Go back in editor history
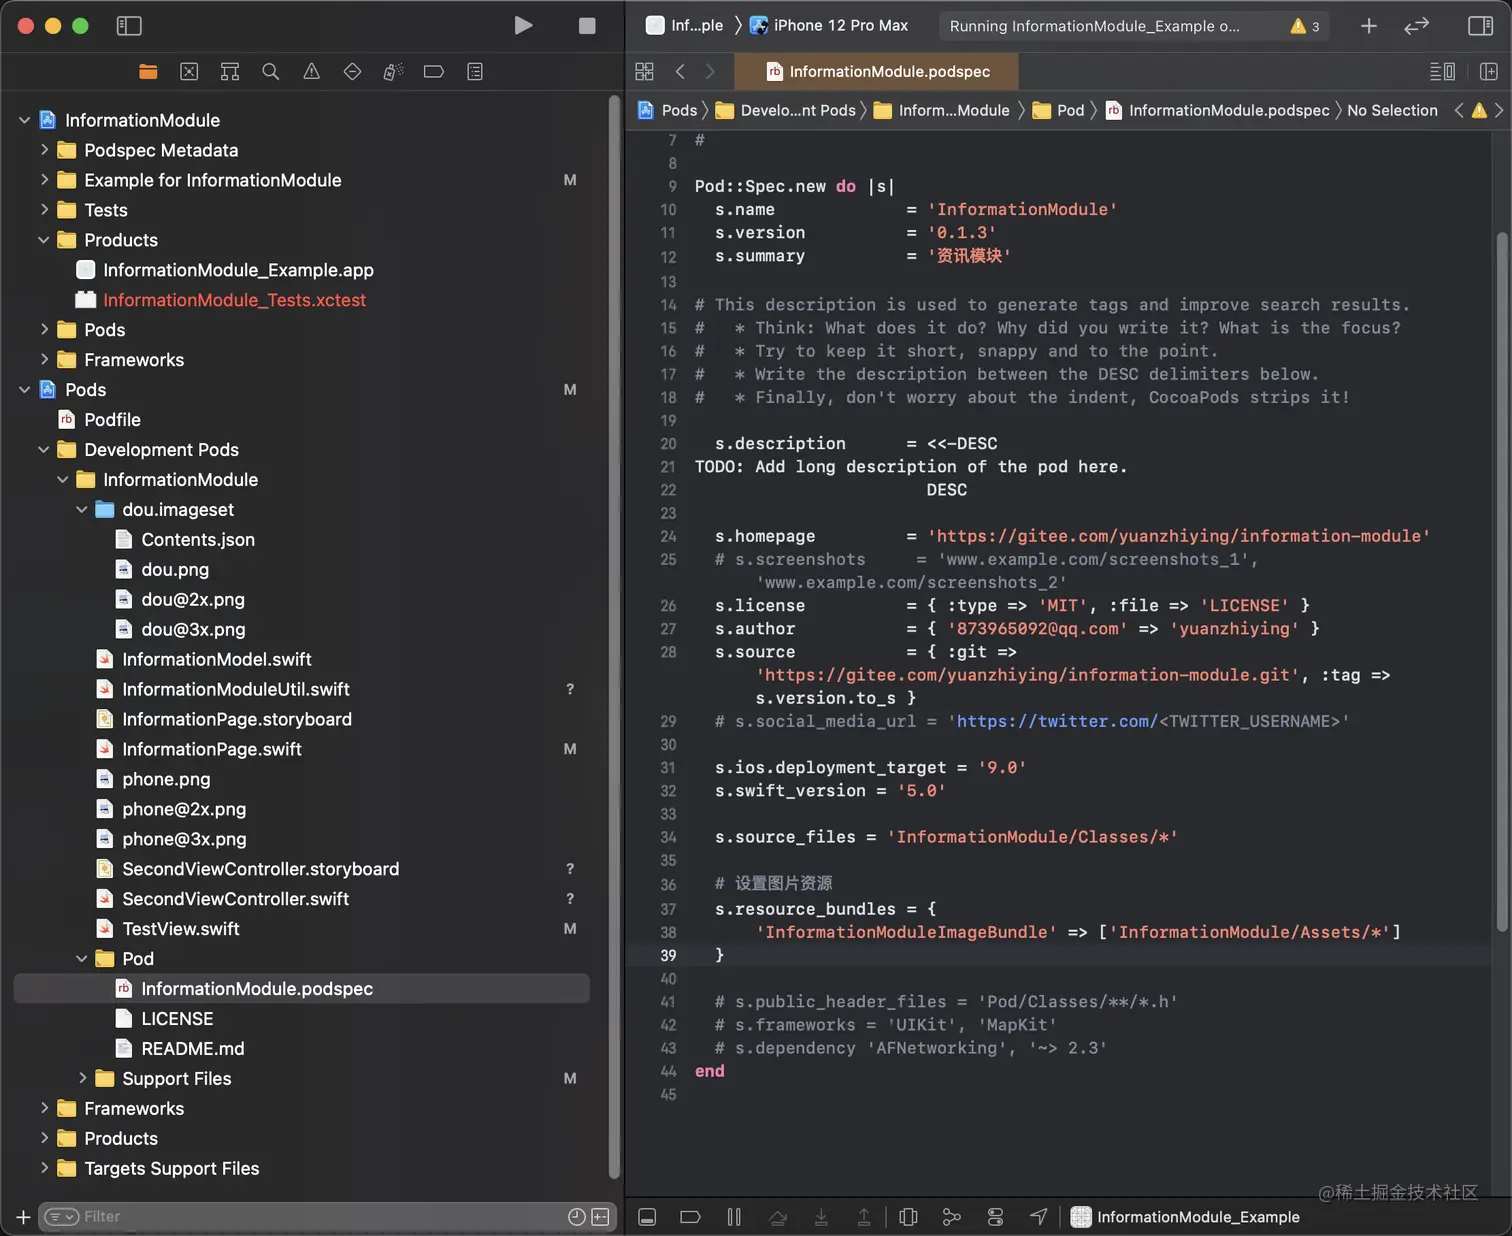 coord(680,71)
